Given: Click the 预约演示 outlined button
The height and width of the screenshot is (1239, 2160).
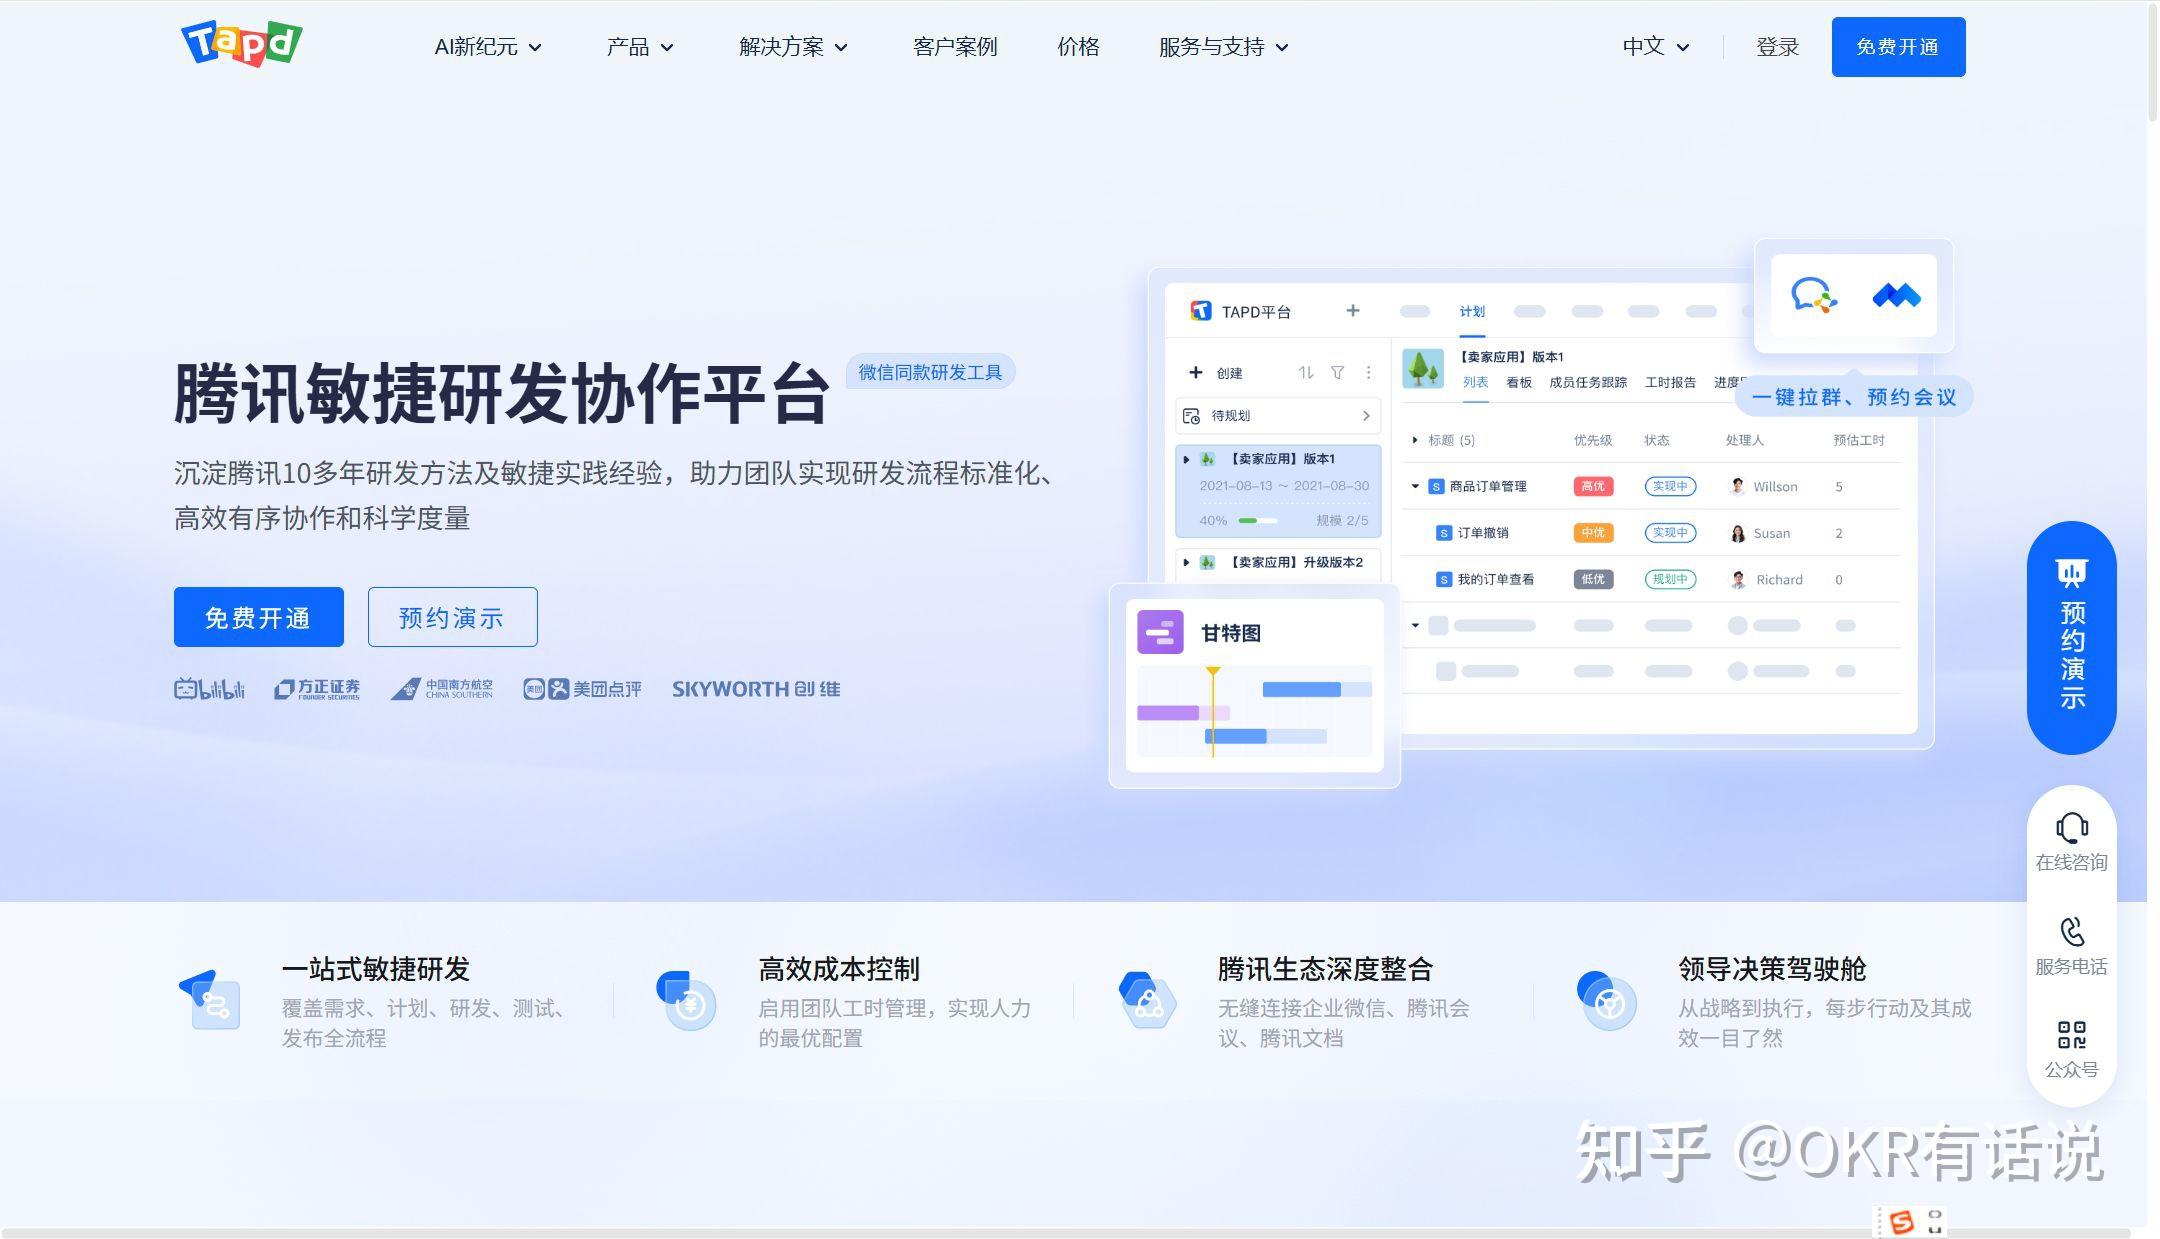Looking at the screenshot, I should (x=452, y=617).
